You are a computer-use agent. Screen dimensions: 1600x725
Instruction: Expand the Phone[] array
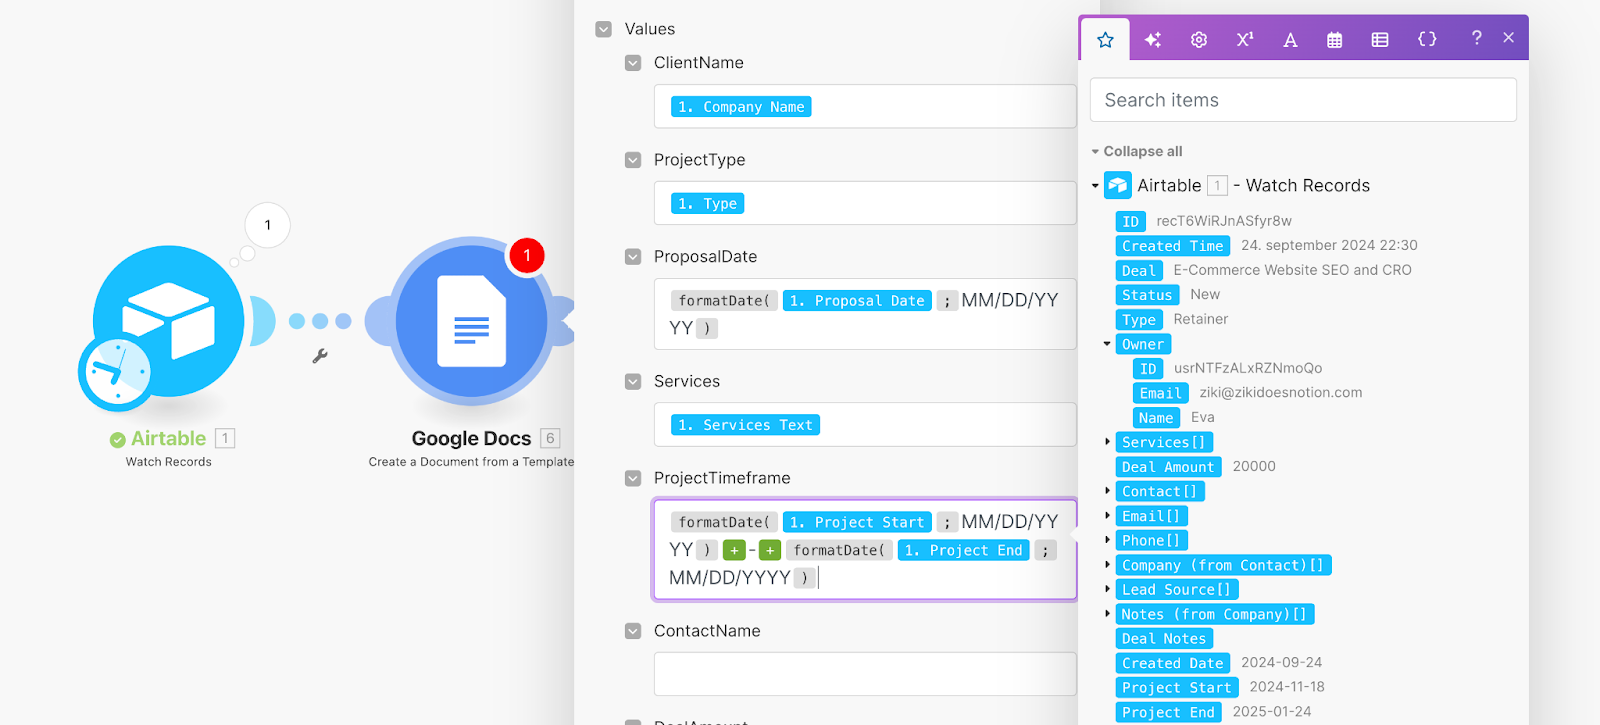coord(1107,540)
